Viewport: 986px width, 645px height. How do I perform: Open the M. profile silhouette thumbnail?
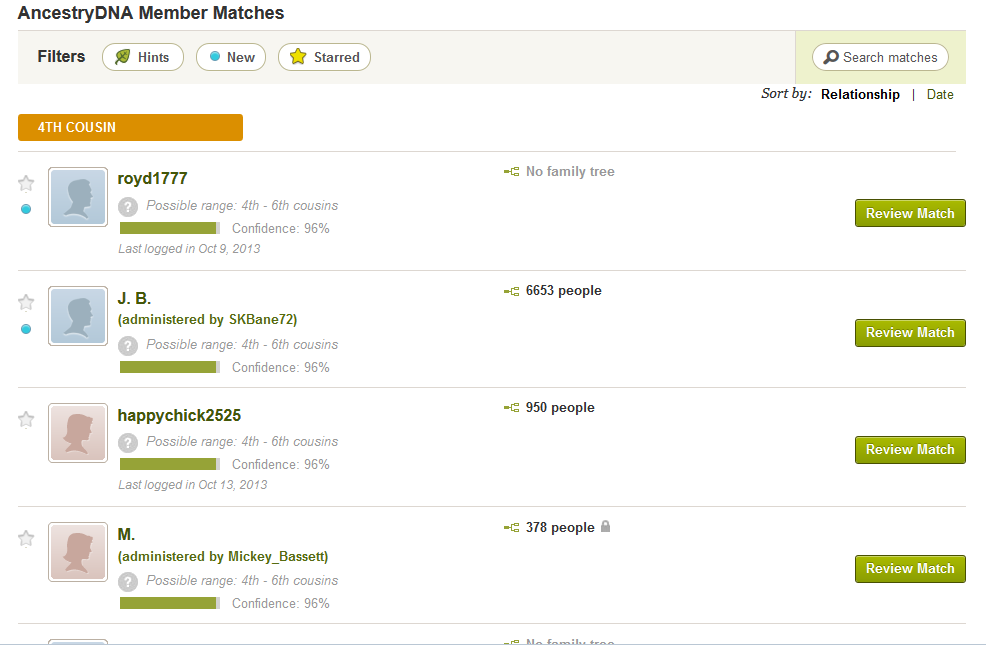78,551
